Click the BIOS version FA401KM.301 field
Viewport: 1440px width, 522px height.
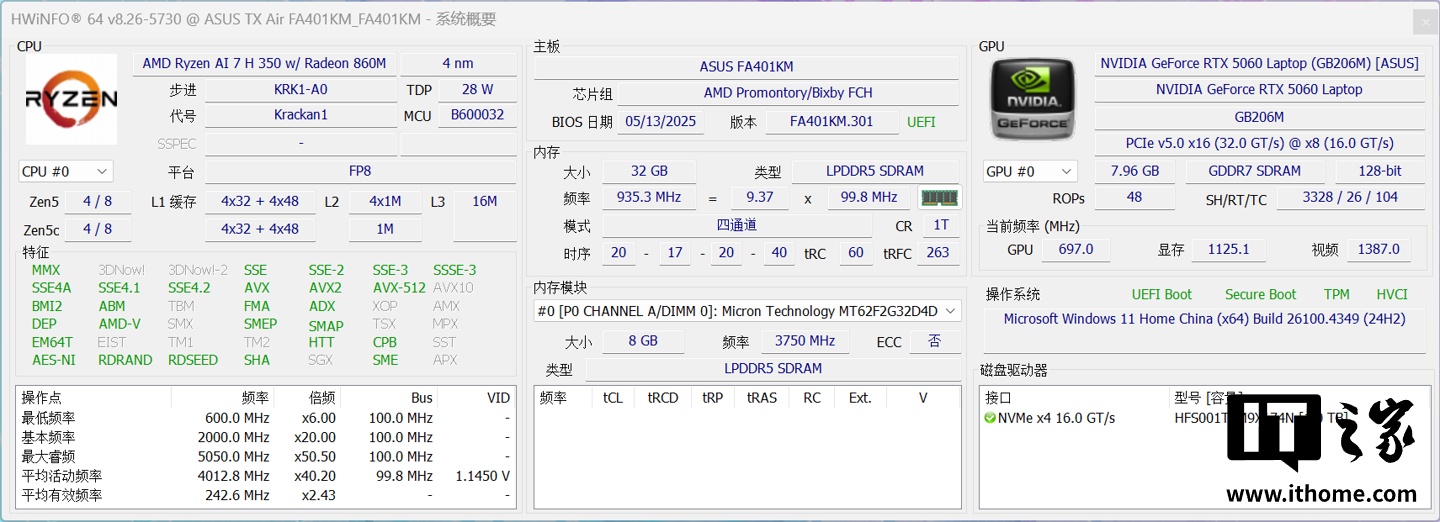point(830,122)
